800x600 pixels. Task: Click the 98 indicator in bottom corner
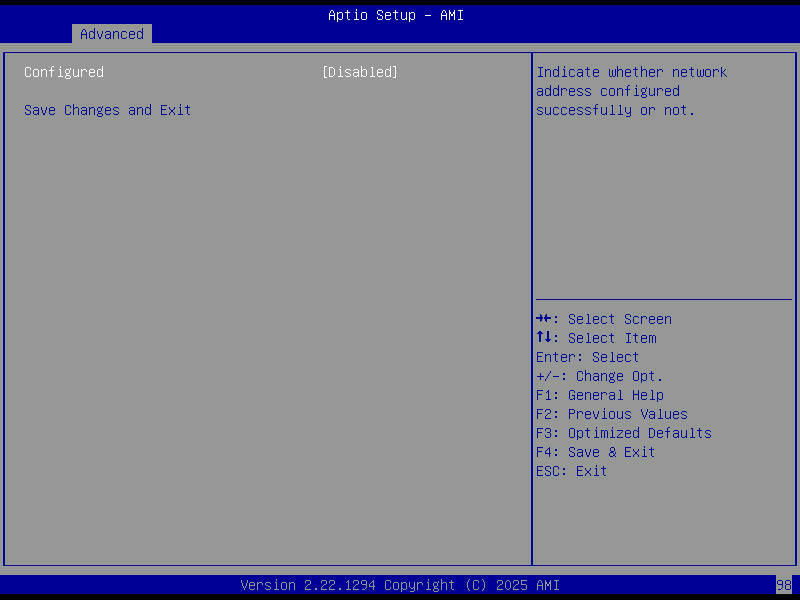[784, 584]
